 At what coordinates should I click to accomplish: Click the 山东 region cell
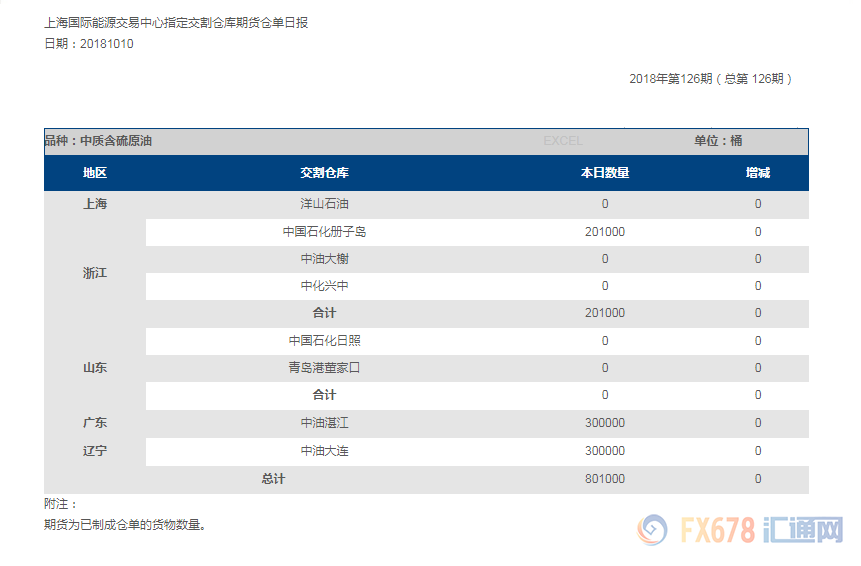pyautogui.click(x=95, y=368)
